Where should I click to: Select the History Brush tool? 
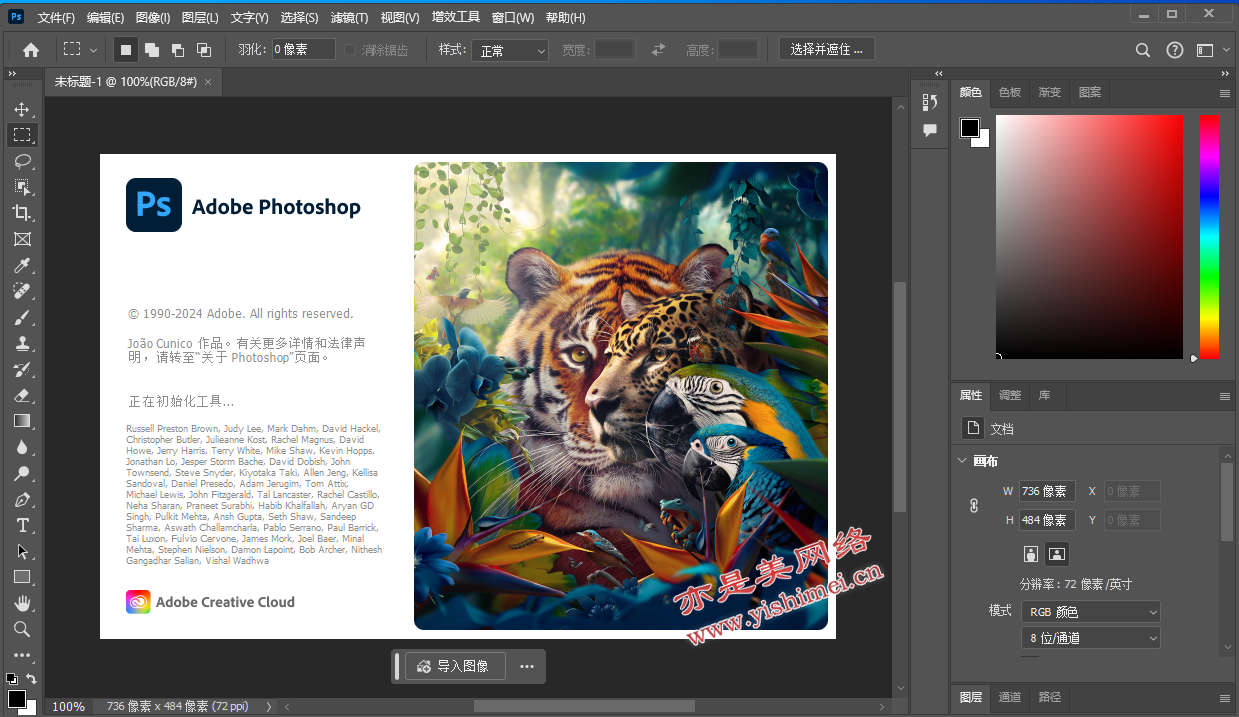(x=22, y=369)
